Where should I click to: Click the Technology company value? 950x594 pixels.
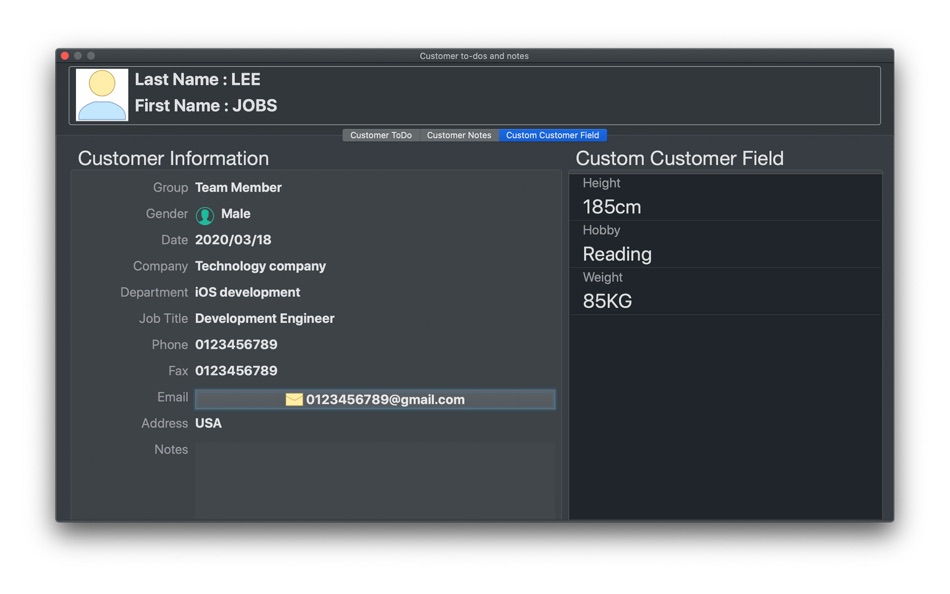click(x=261, y=266)
